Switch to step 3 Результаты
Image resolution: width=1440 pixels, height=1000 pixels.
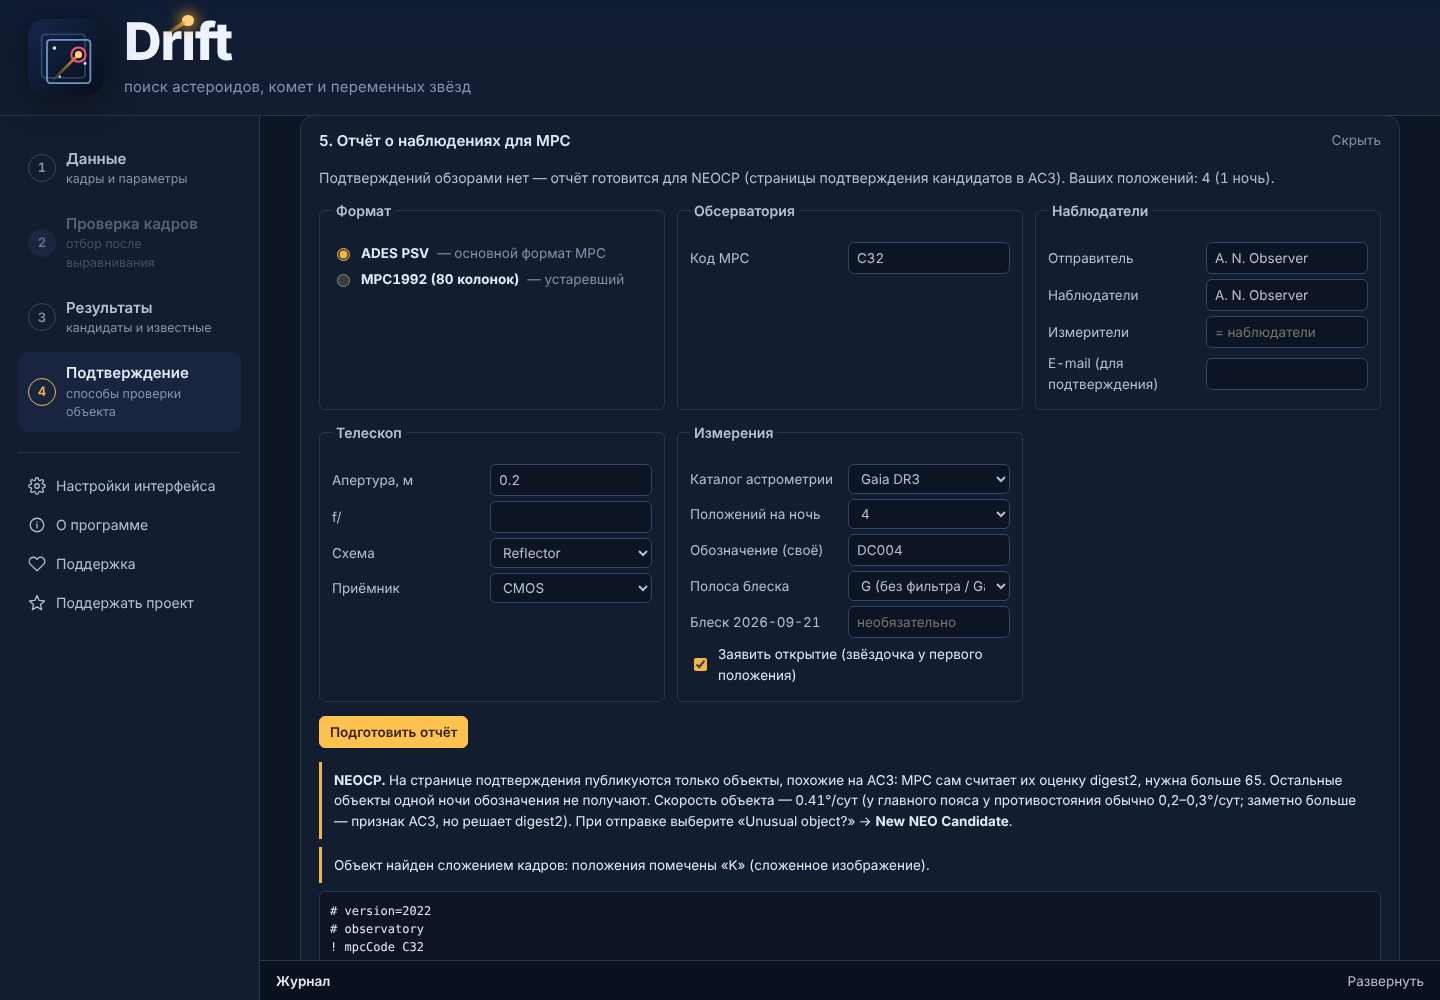pyautogui.click(x=129, y=317)
